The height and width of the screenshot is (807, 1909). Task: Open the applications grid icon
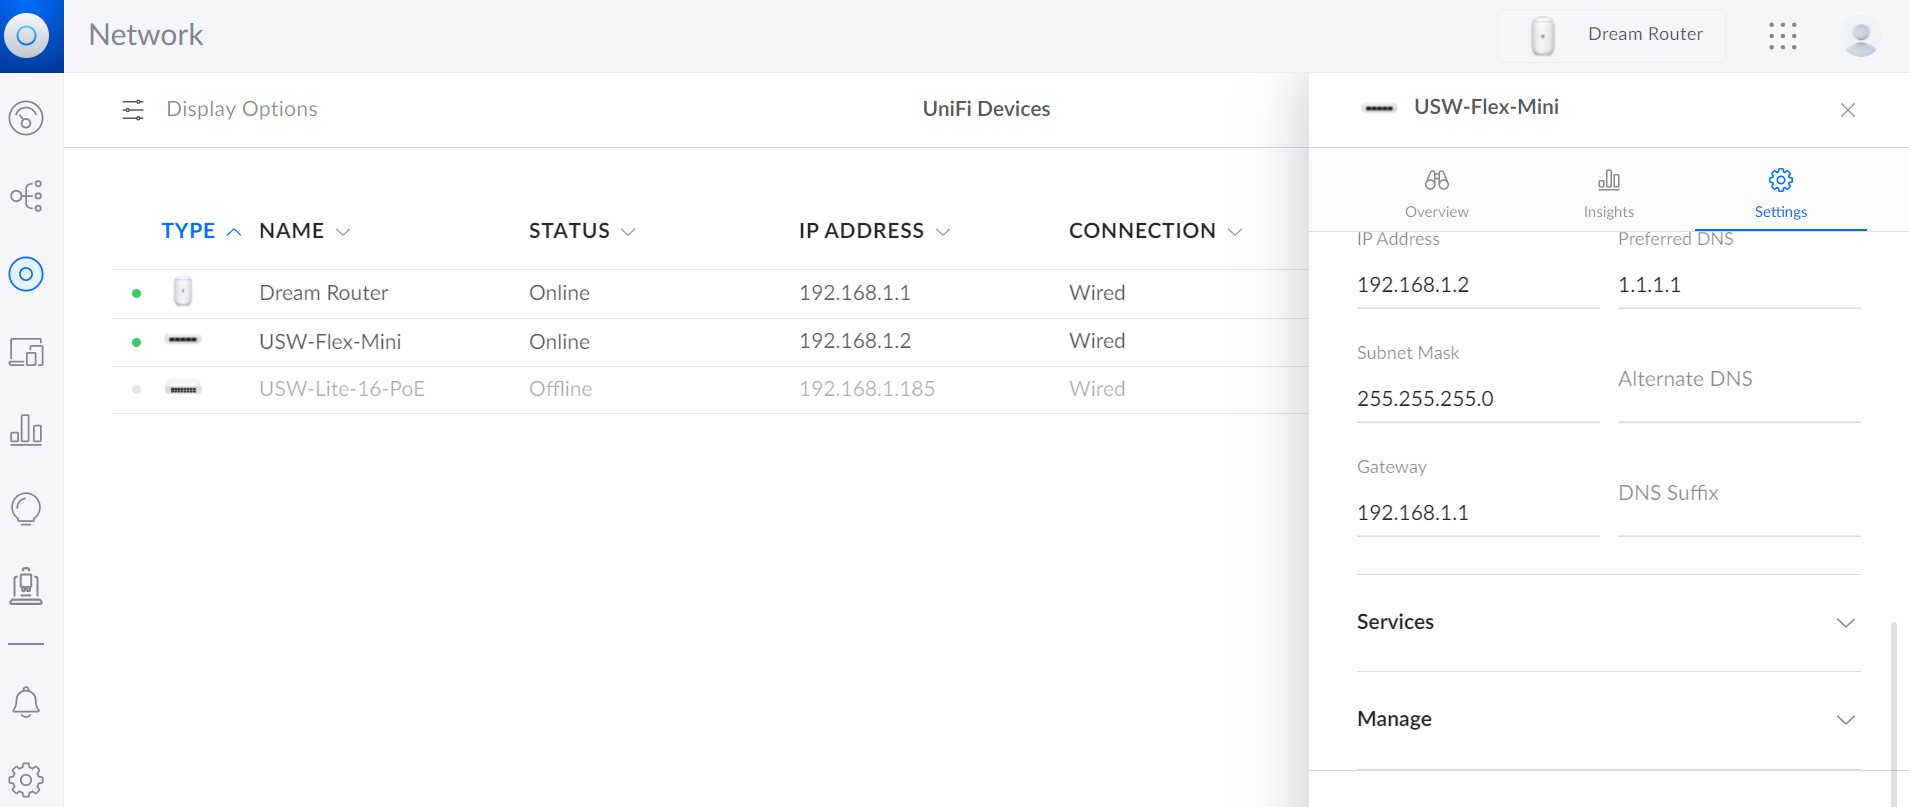[x=1782, y=36]
